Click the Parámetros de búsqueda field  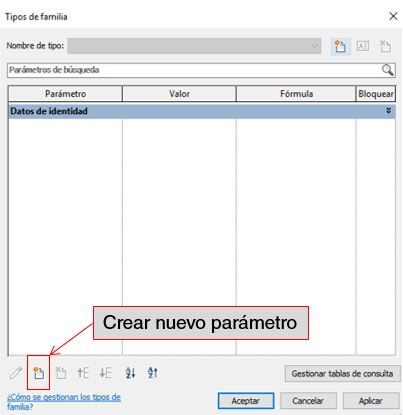(x=201, y=70)
